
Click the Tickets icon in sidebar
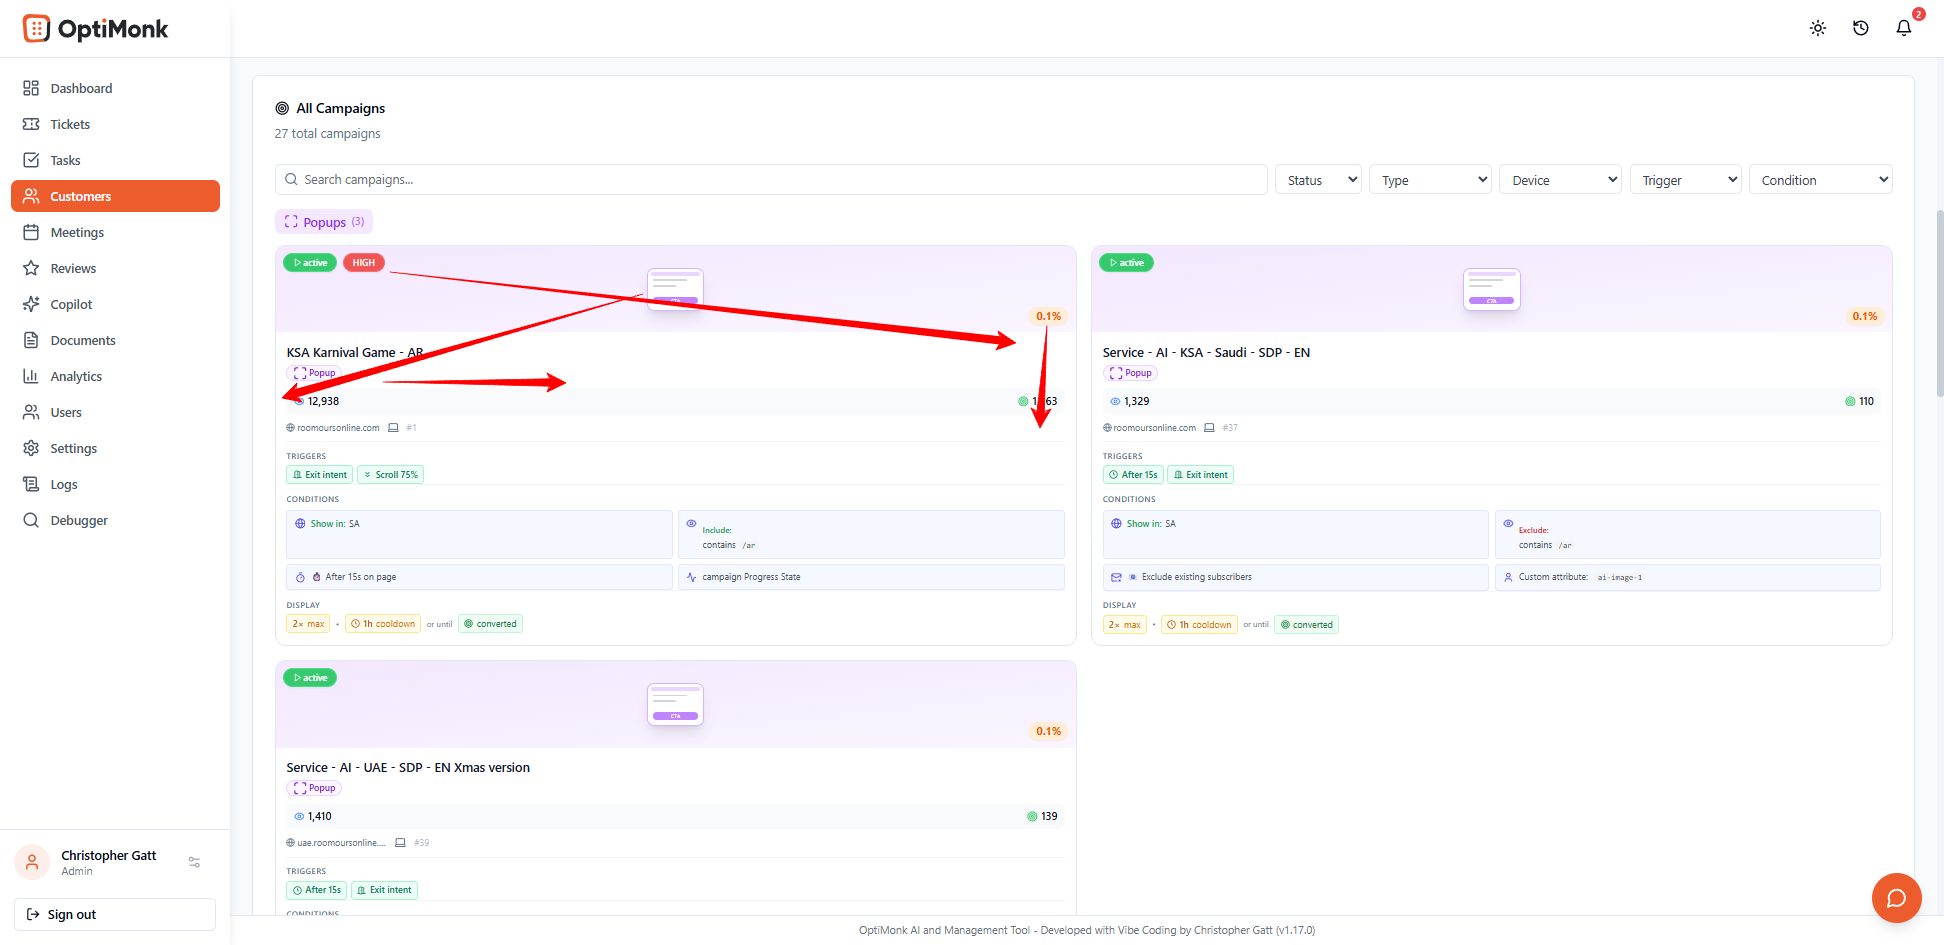pos(31,124)
